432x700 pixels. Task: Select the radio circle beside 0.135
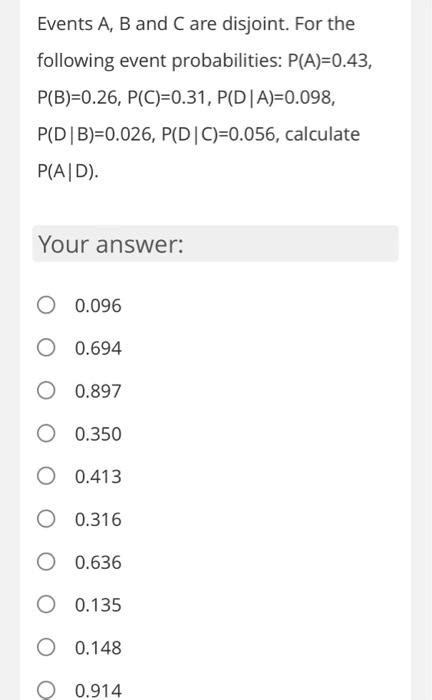click(46, 604)
